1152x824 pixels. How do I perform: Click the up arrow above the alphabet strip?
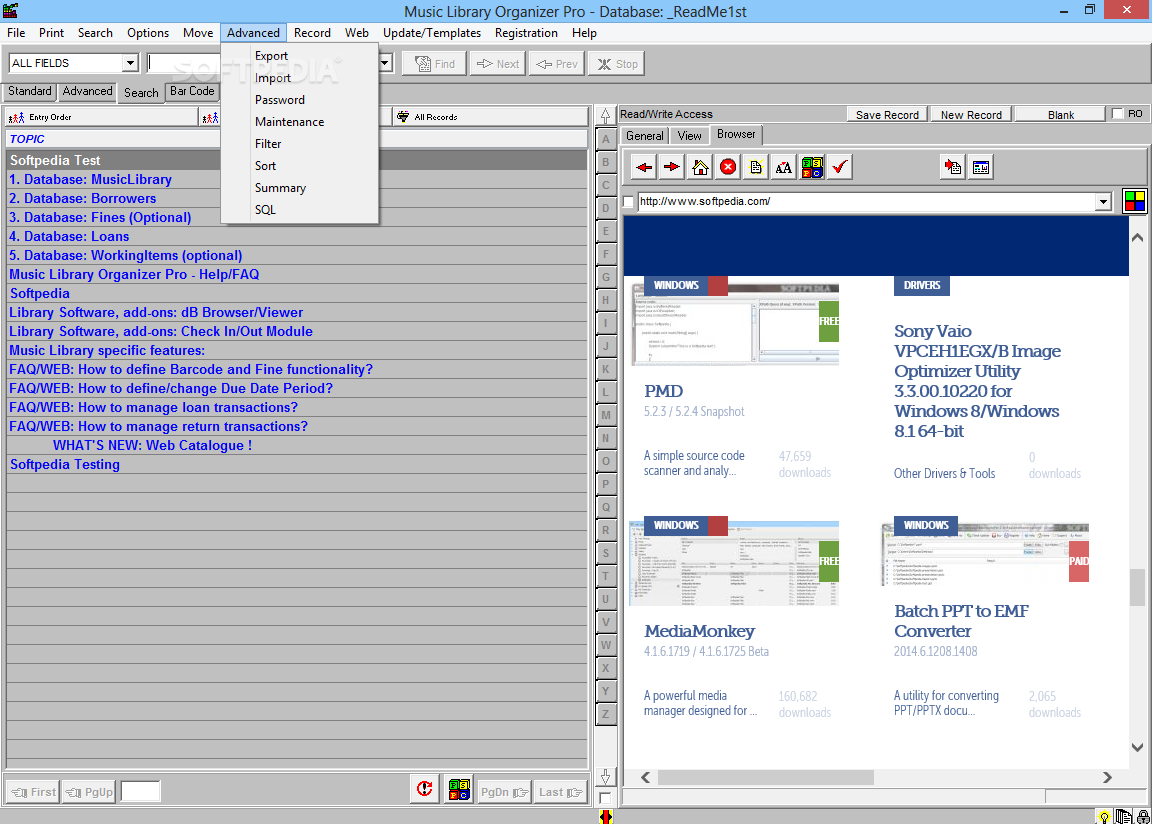(x=605, y=116)
